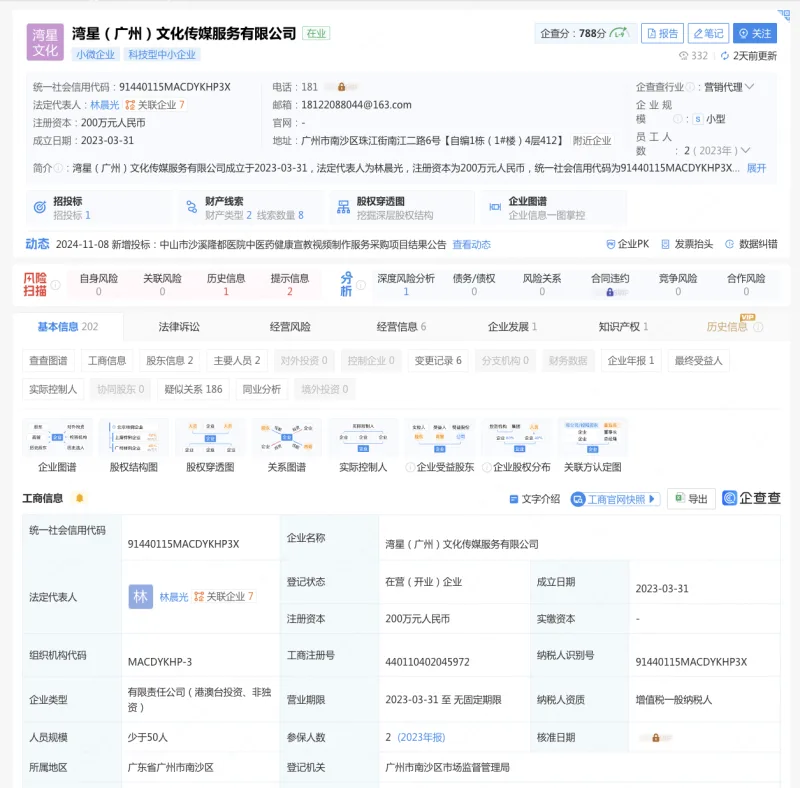800x788 pixels.
Task: Select the 主要人员 2 sub-tab
Action: [237, 361]
